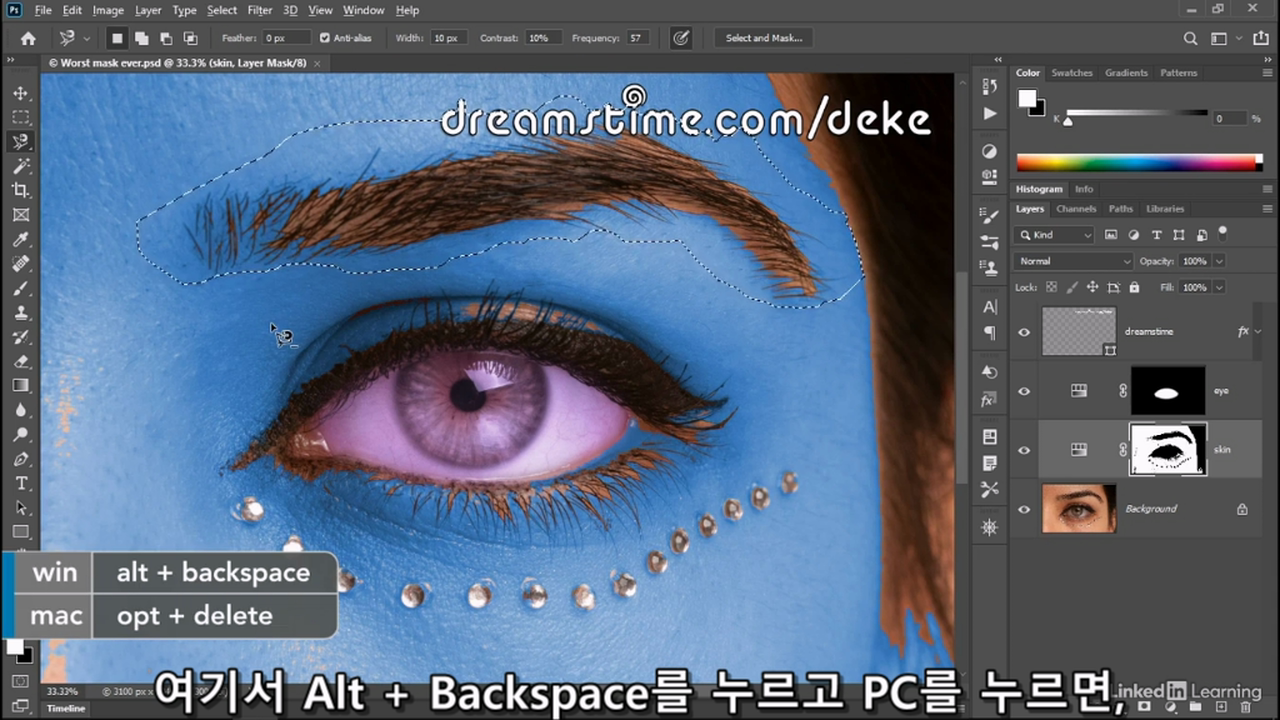Click the K slider handle

(x=1067, y=121)
